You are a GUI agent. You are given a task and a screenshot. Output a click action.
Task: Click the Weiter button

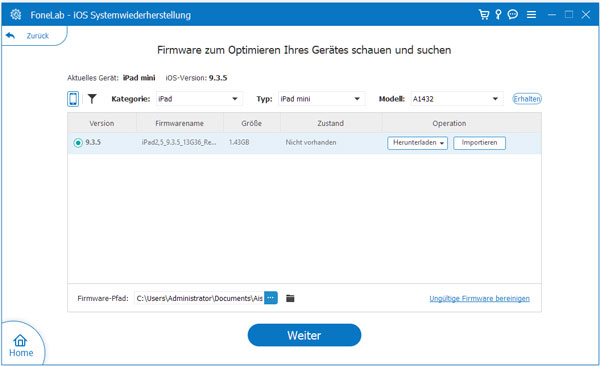pyautogui.click(x=304, y=335)
